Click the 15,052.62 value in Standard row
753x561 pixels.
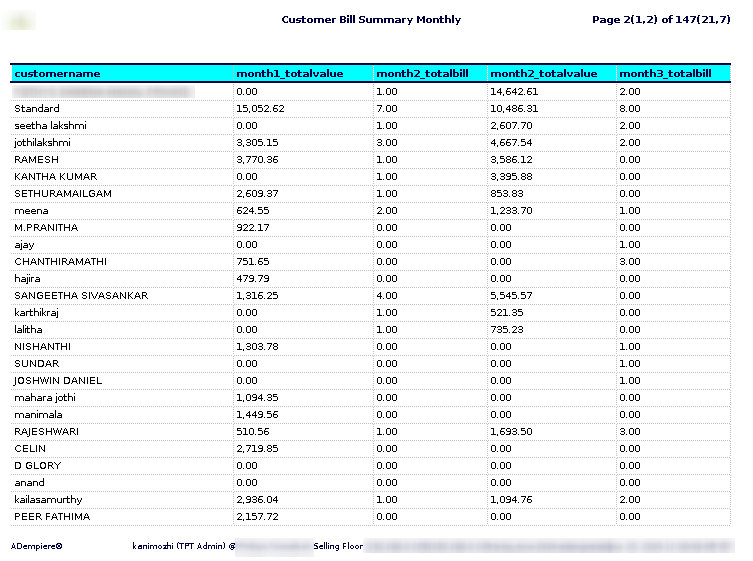click(260, 109)
